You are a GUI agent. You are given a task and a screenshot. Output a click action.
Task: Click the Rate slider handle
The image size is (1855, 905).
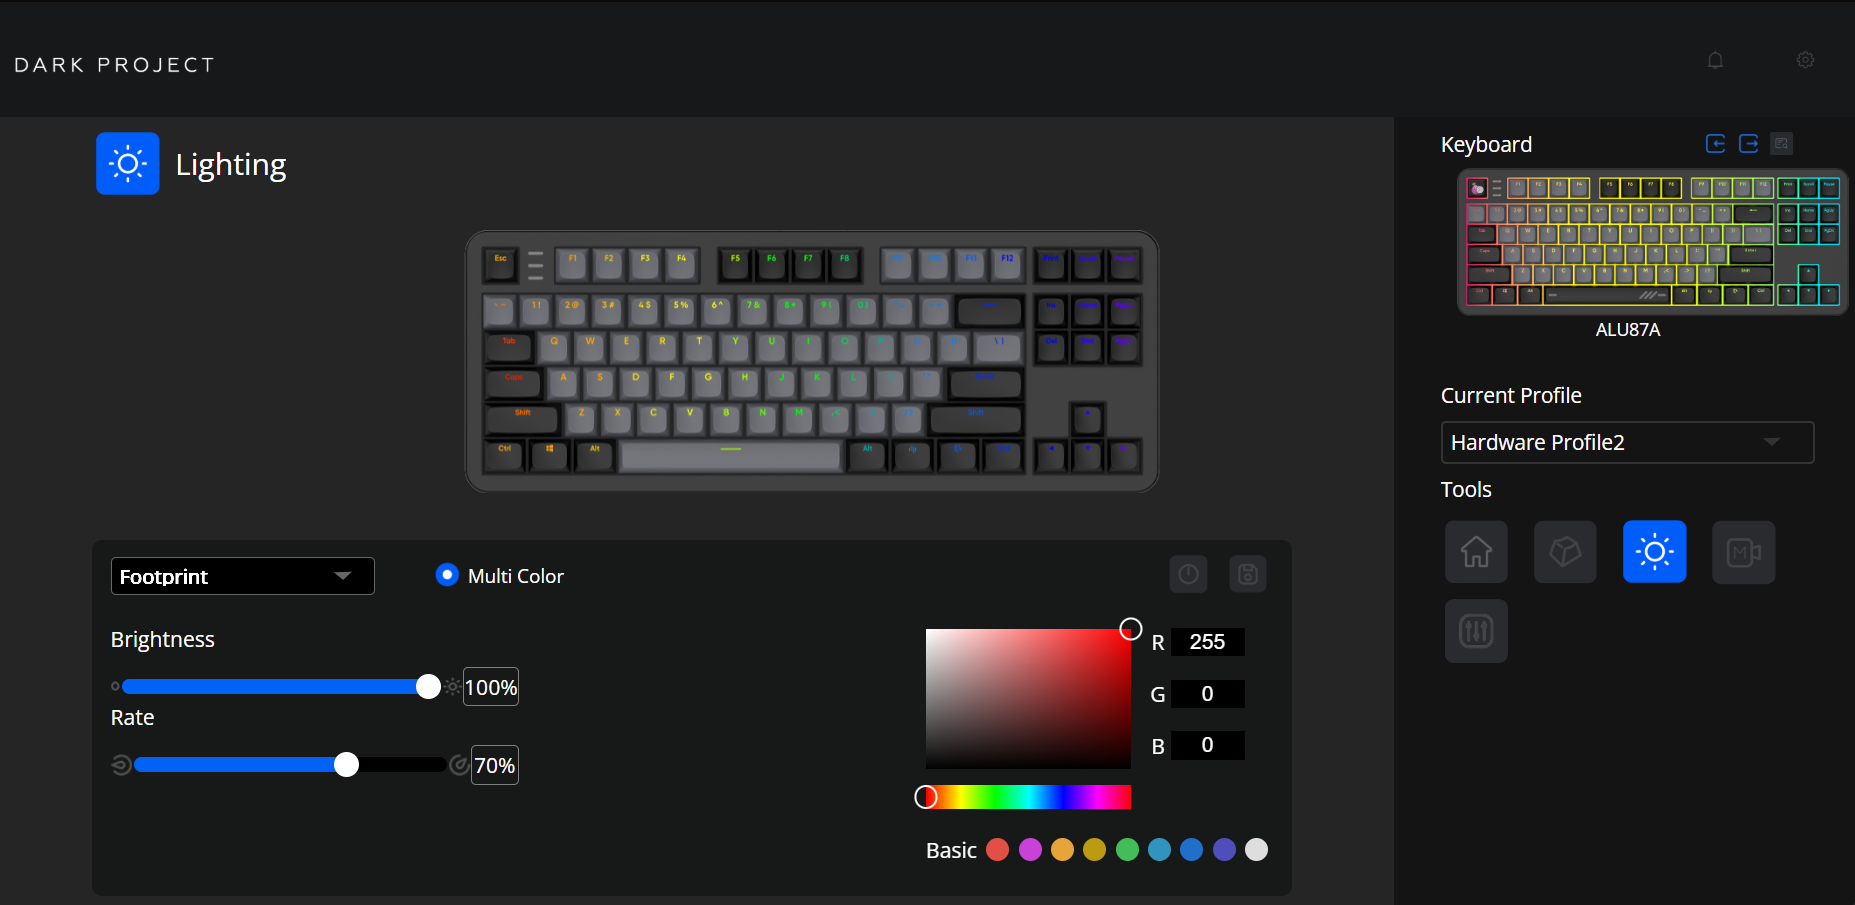346,765
